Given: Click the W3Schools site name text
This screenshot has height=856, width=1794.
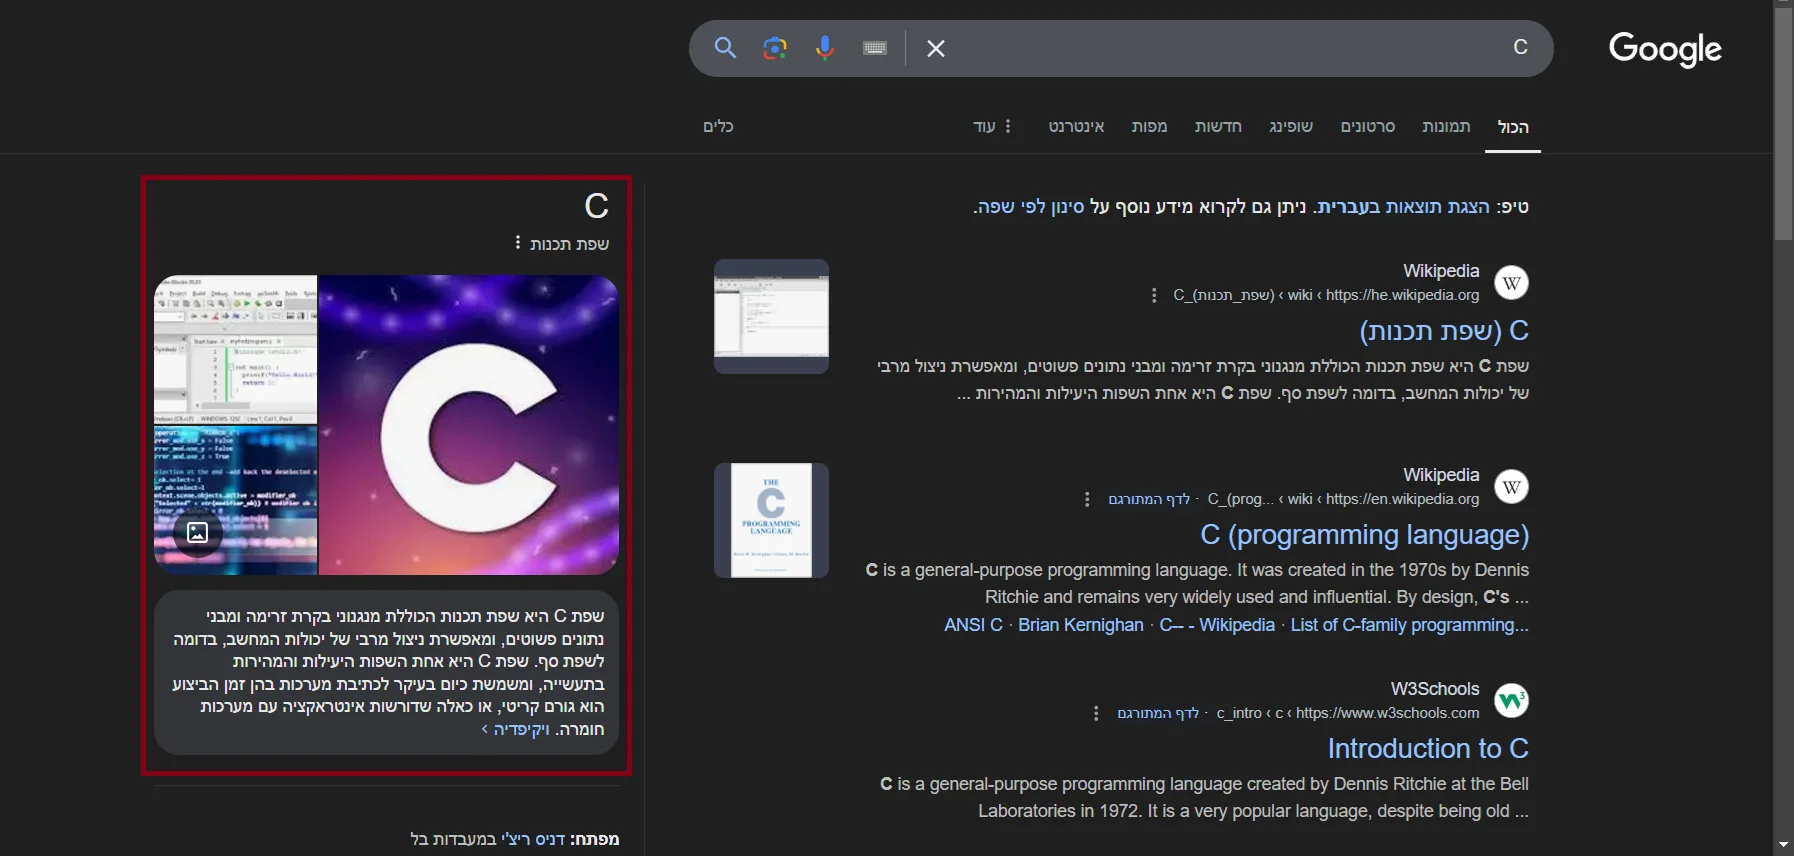Looking at the screenshot, I should [x=1435, y=689].
